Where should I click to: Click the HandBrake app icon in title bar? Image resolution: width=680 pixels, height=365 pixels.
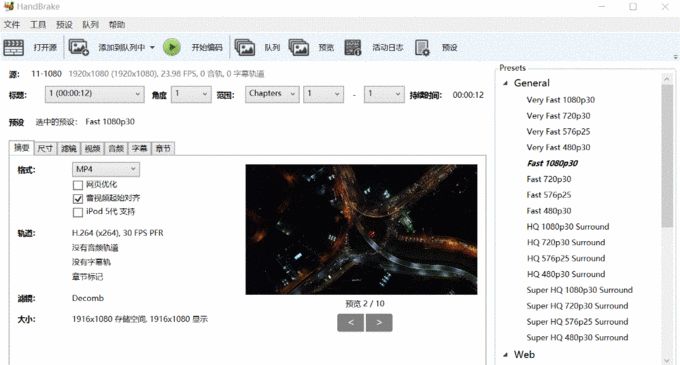click(x=9, y=6)
